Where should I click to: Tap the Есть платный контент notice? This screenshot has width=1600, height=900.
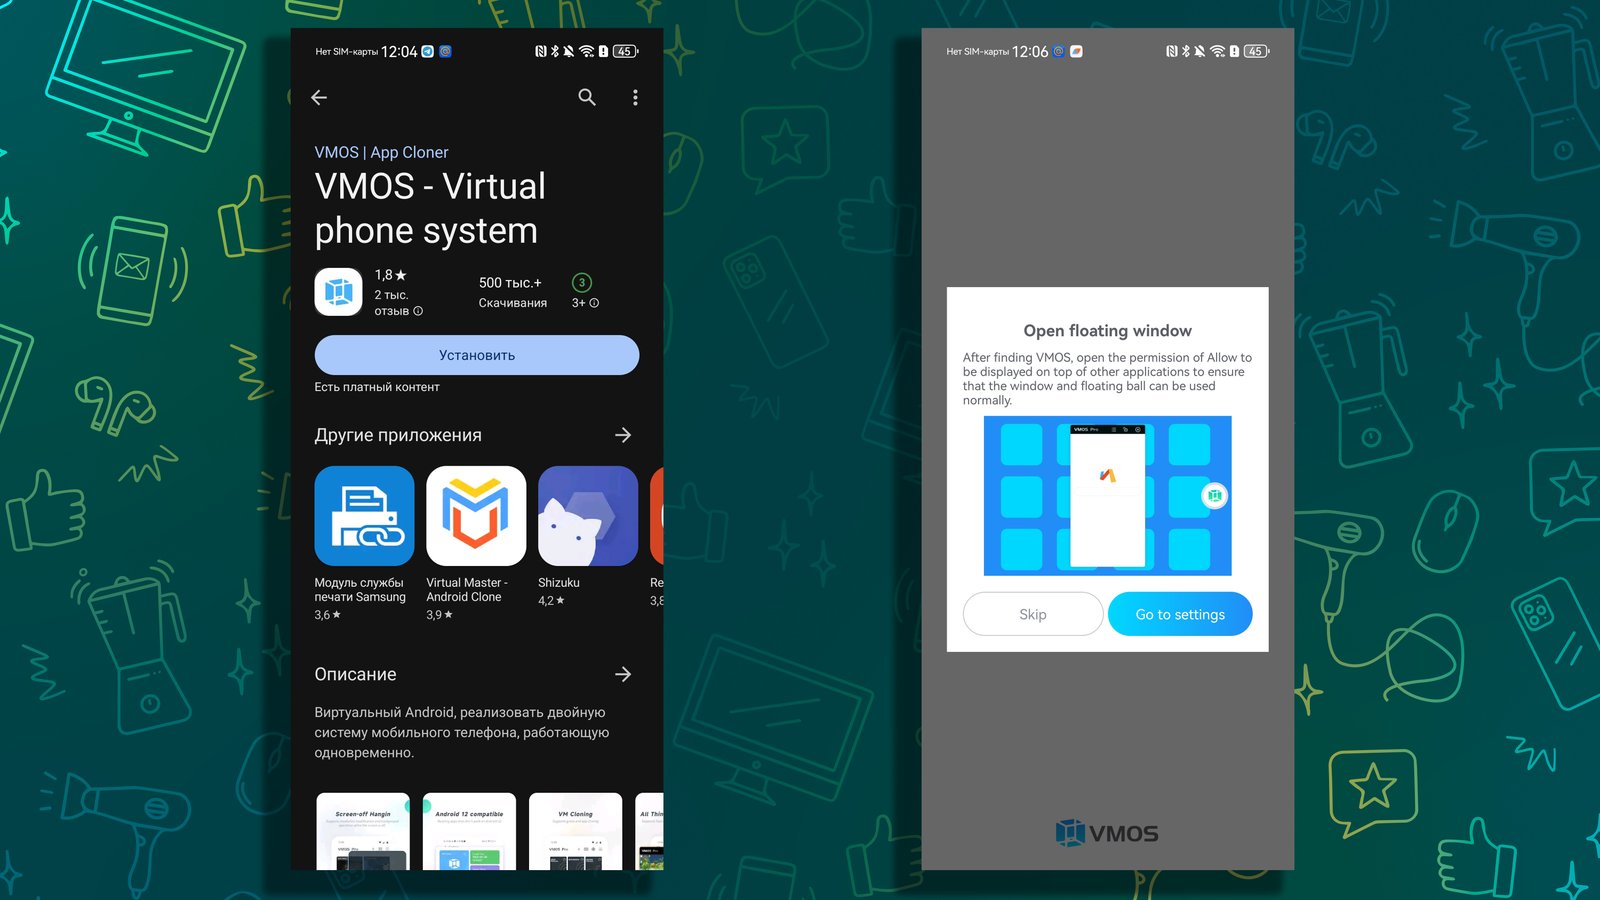(377, 387)
